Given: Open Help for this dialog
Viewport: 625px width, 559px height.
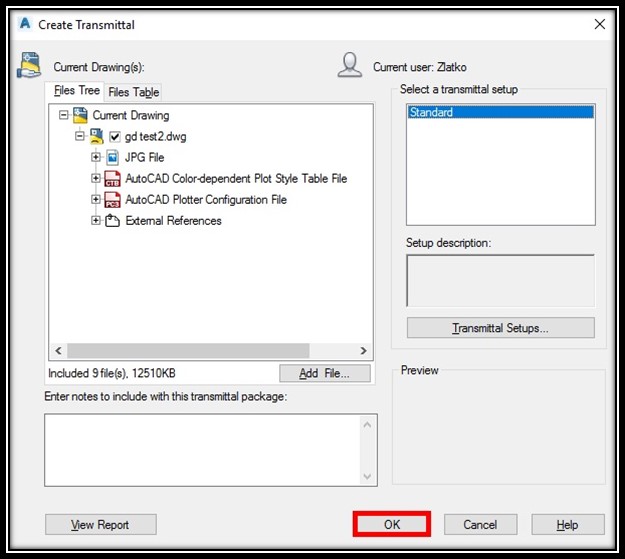Looking at the screenshot, I should tap(568, 524).
